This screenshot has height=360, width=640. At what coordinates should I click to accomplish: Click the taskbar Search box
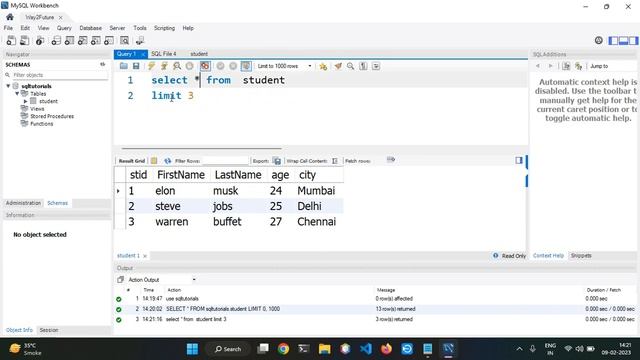pos(228,349)
